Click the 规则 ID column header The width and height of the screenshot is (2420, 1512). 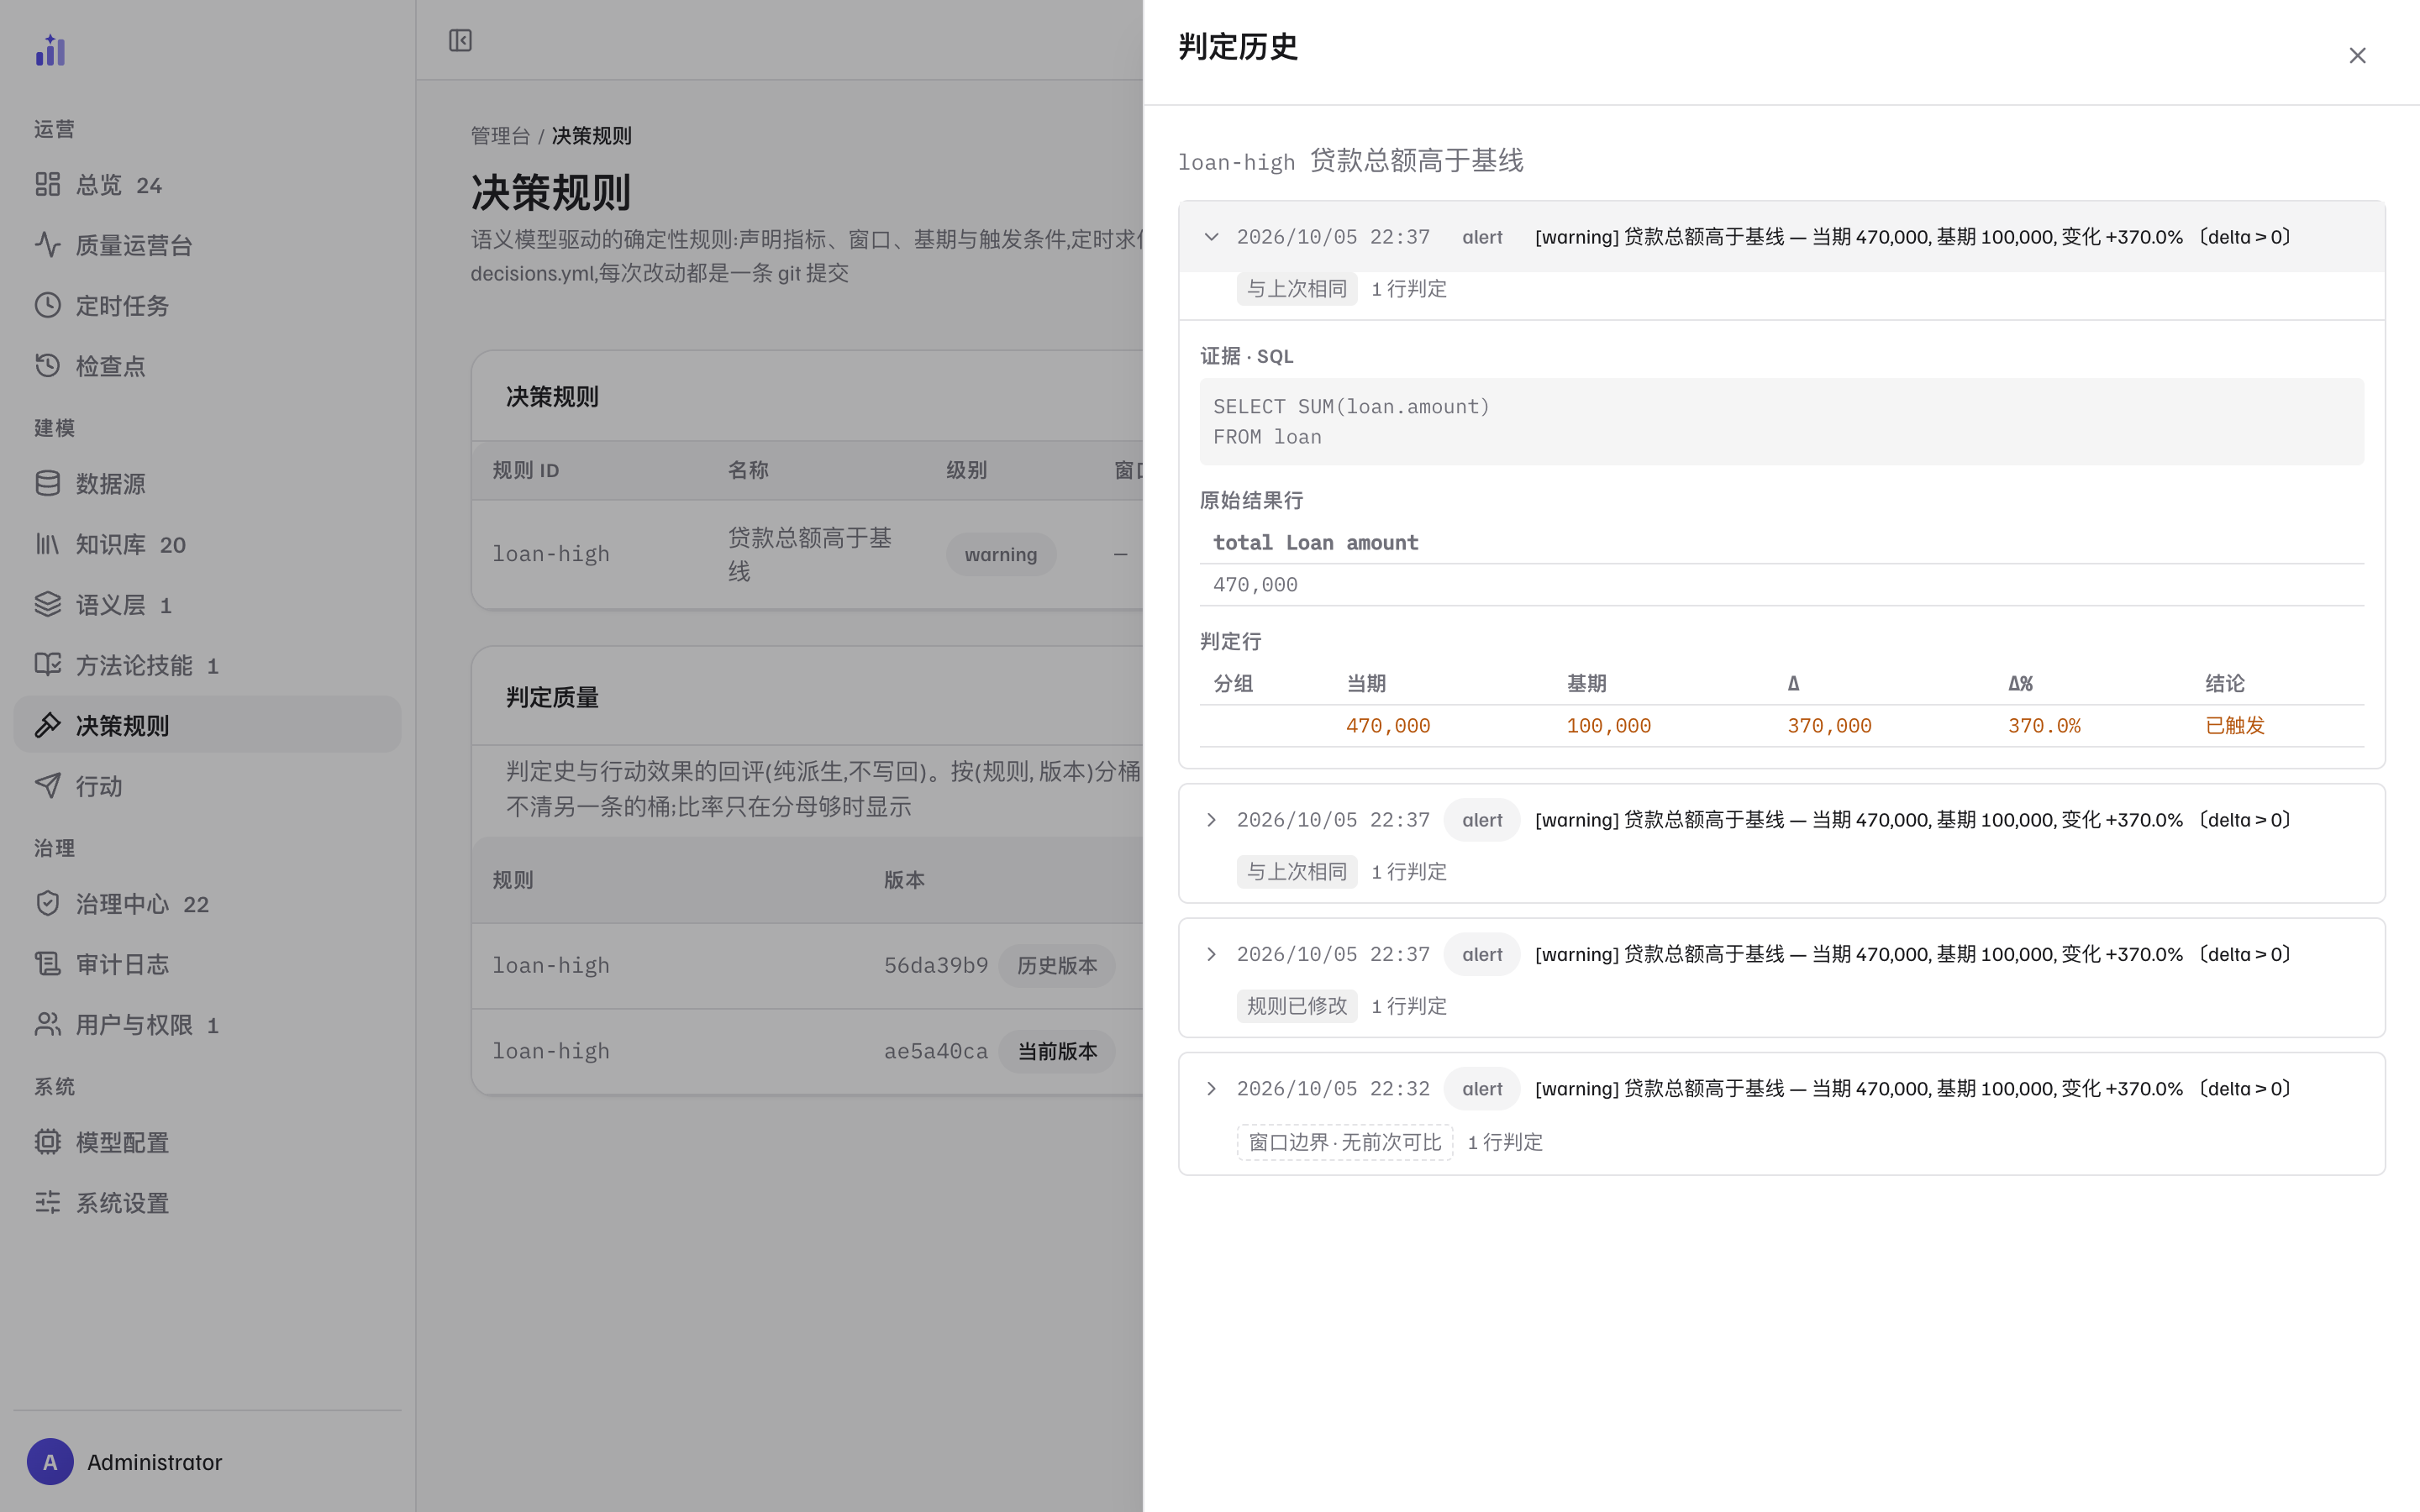click(x=526, y=470)
